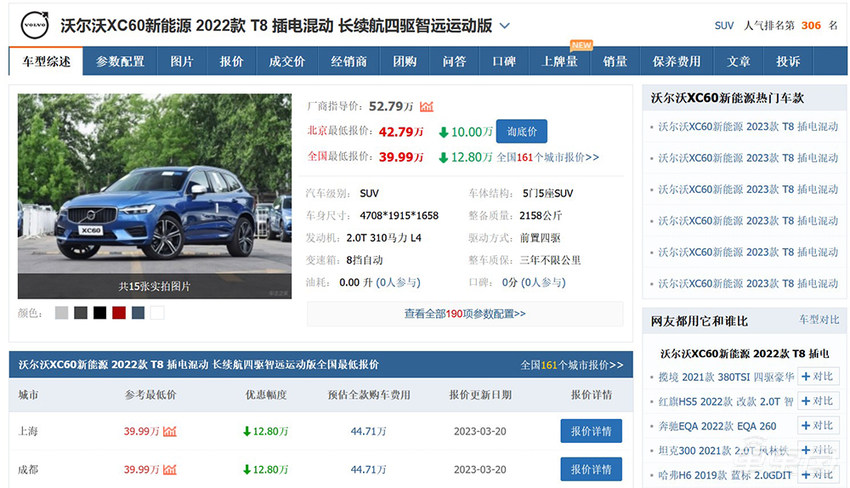Click 0人参与 next to 油耗

point(398,282)
